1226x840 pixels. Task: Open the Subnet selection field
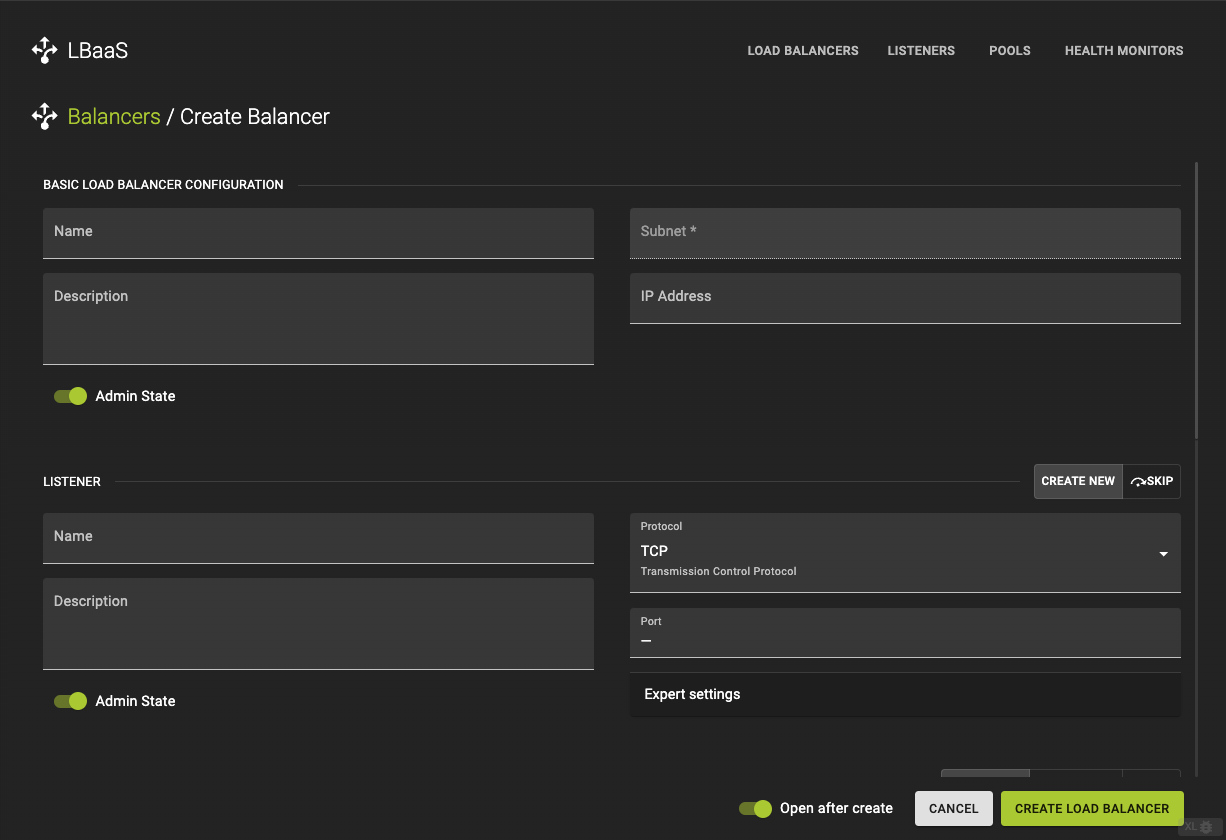tap(905, 233)
